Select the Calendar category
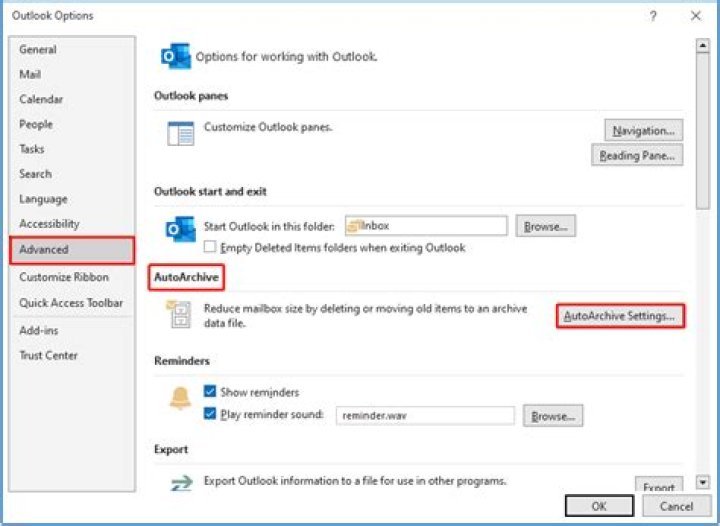The image size is (720, 526). pos(72,99)
